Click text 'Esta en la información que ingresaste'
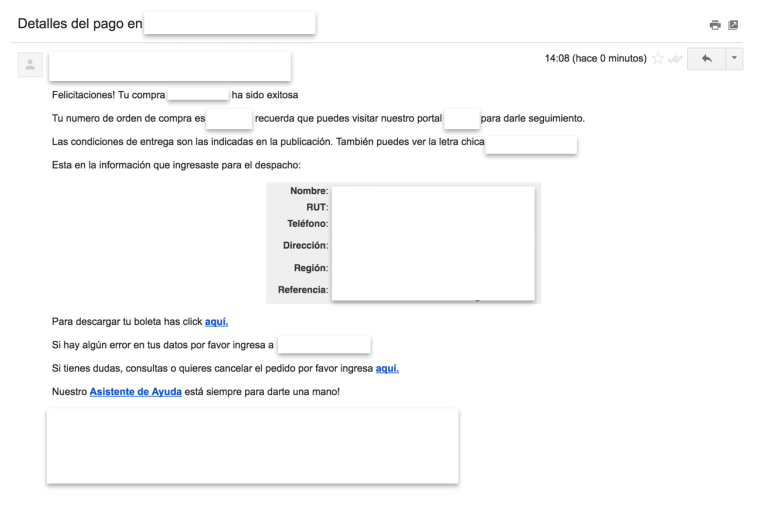 click(135, 165)
